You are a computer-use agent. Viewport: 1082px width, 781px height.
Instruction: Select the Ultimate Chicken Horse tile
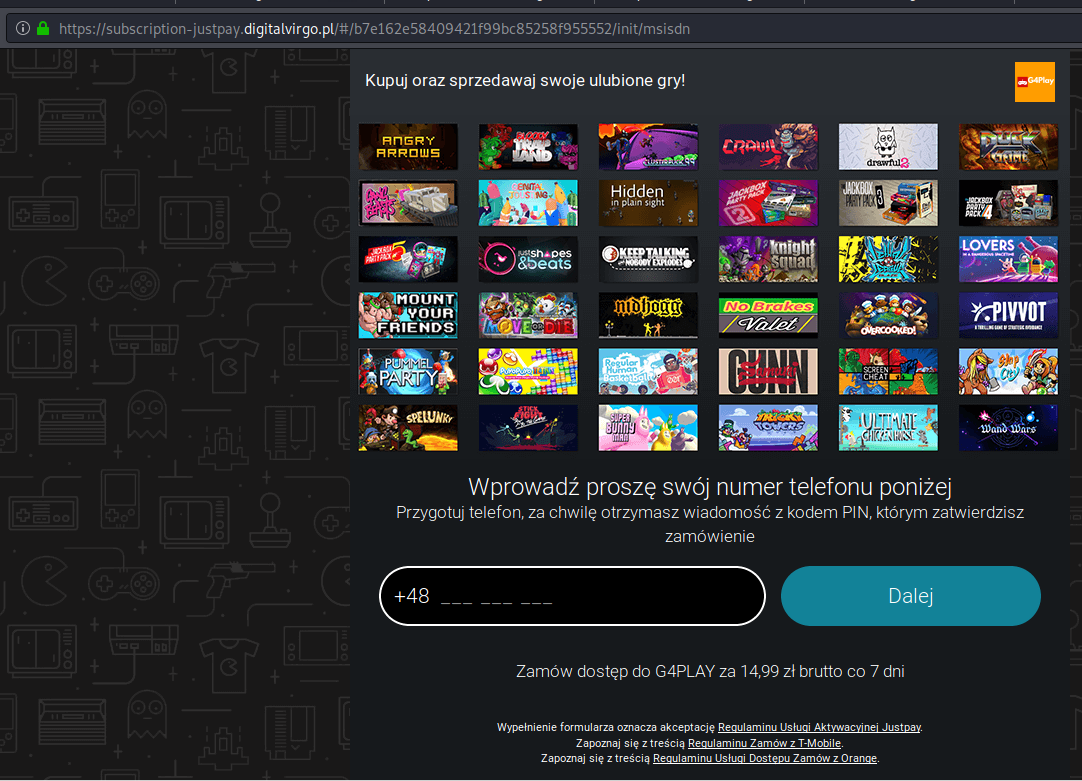[888, 427]
